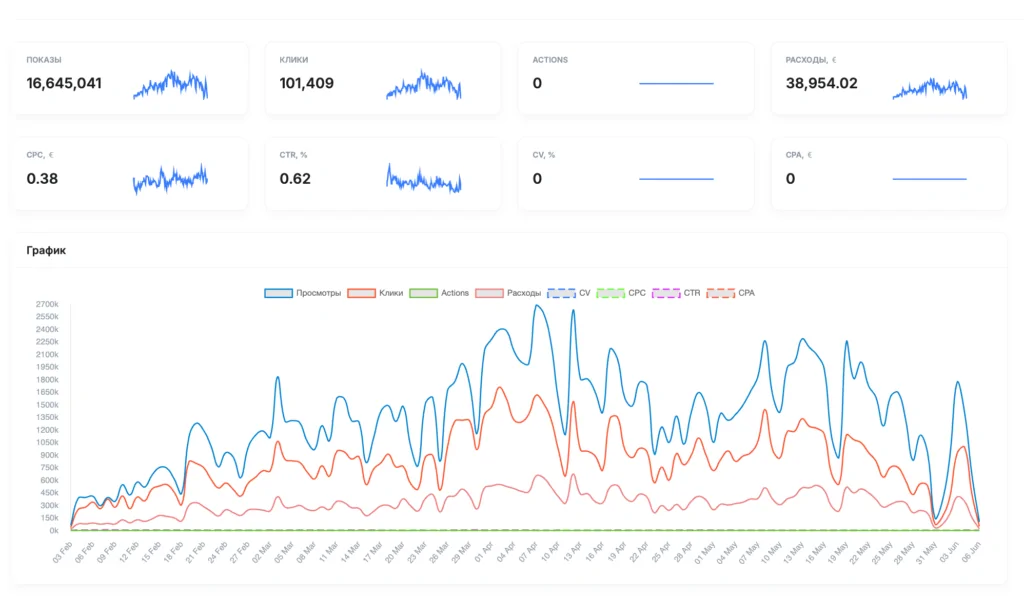Select the CTR value 0.62

pos(295,179)
